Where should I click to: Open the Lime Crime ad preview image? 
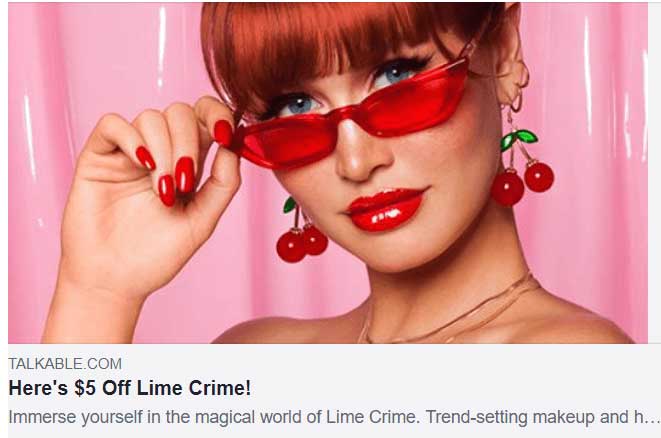(328, 173)
